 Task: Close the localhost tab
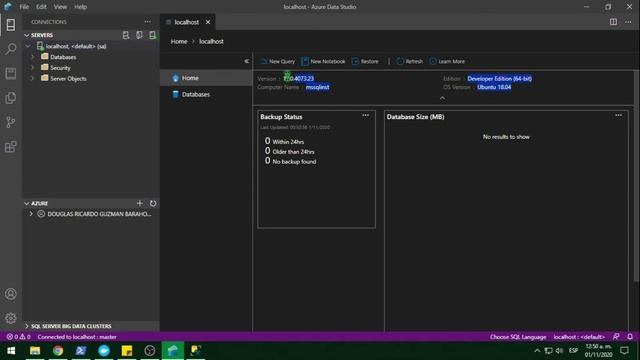click(208, 22)
